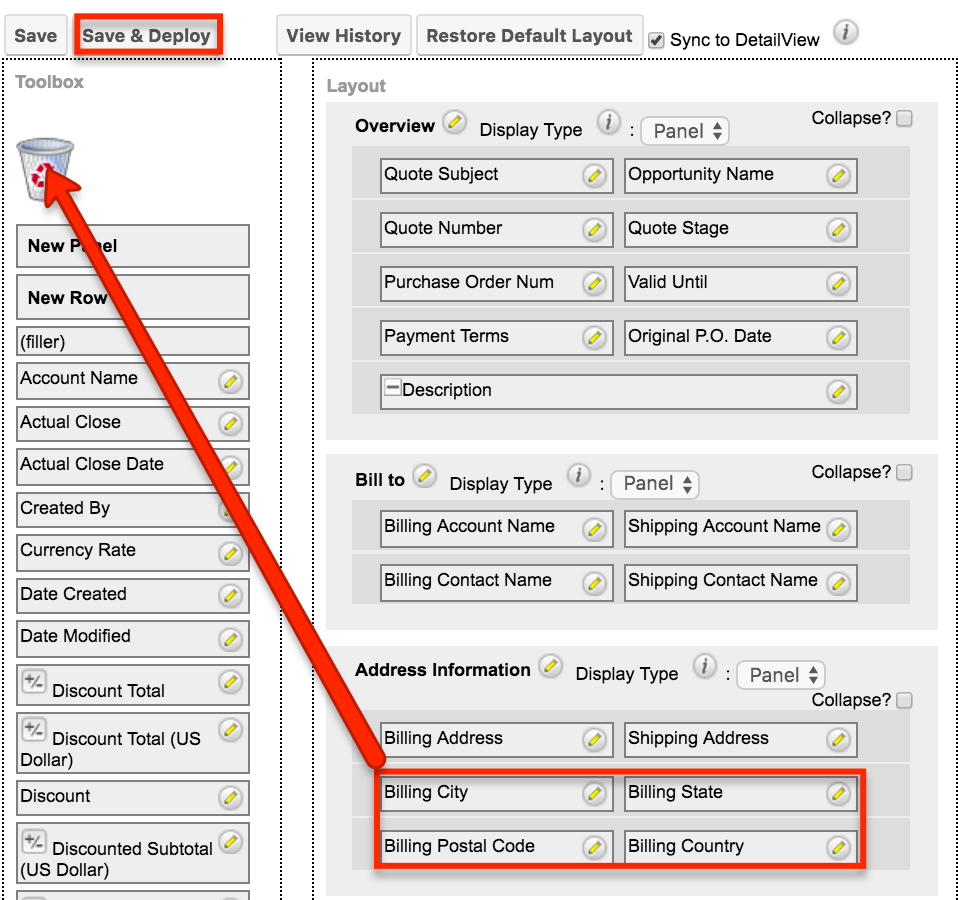Open Bill to Display Type dropdown

655,485
